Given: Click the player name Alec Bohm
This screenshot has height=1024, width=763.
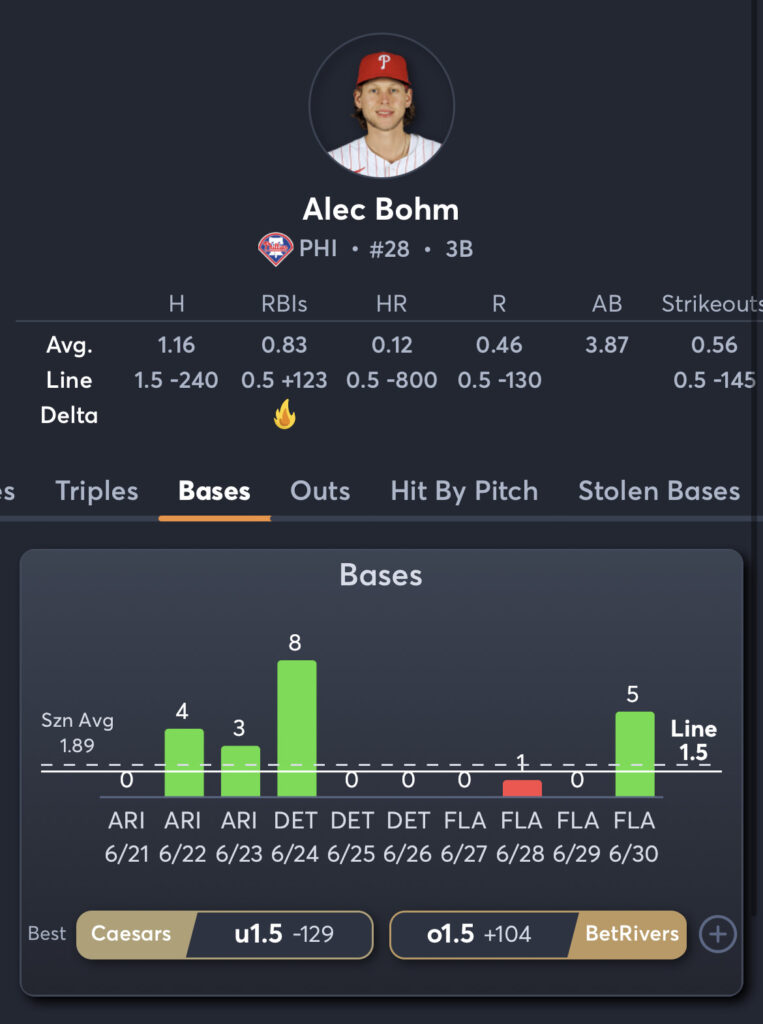Looking at the screenshot, I should (381, 210).
